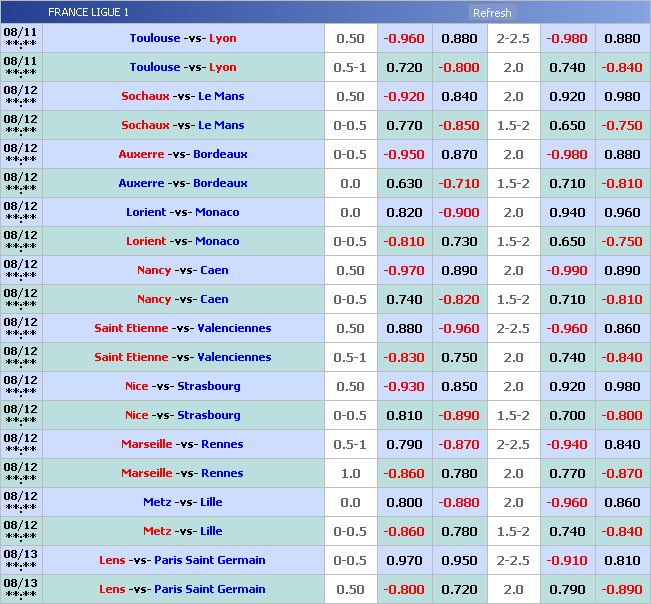Viewport: 651px width, 604px height.
Task: Click -0.970 odds for Nancy vs Caen
Action: point(404,271)
